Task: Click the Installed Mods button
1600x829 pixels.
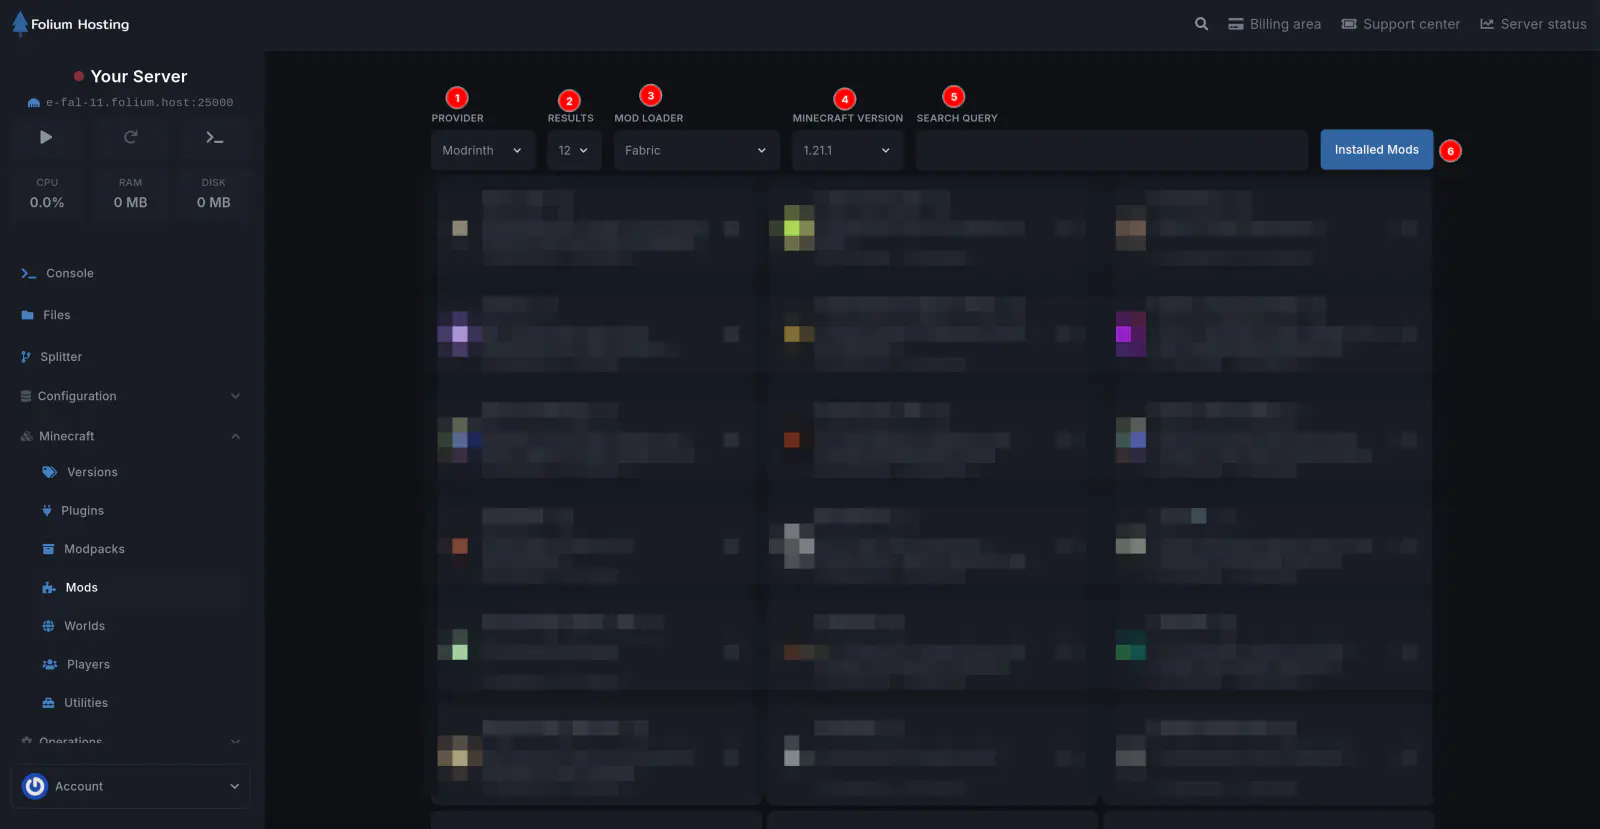Action: 1376,150
